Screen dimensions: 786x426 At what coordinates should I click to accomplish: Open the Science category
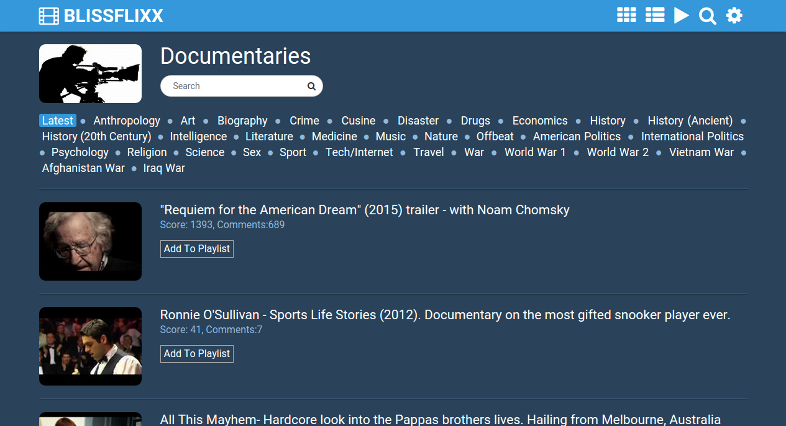[205, 152]
